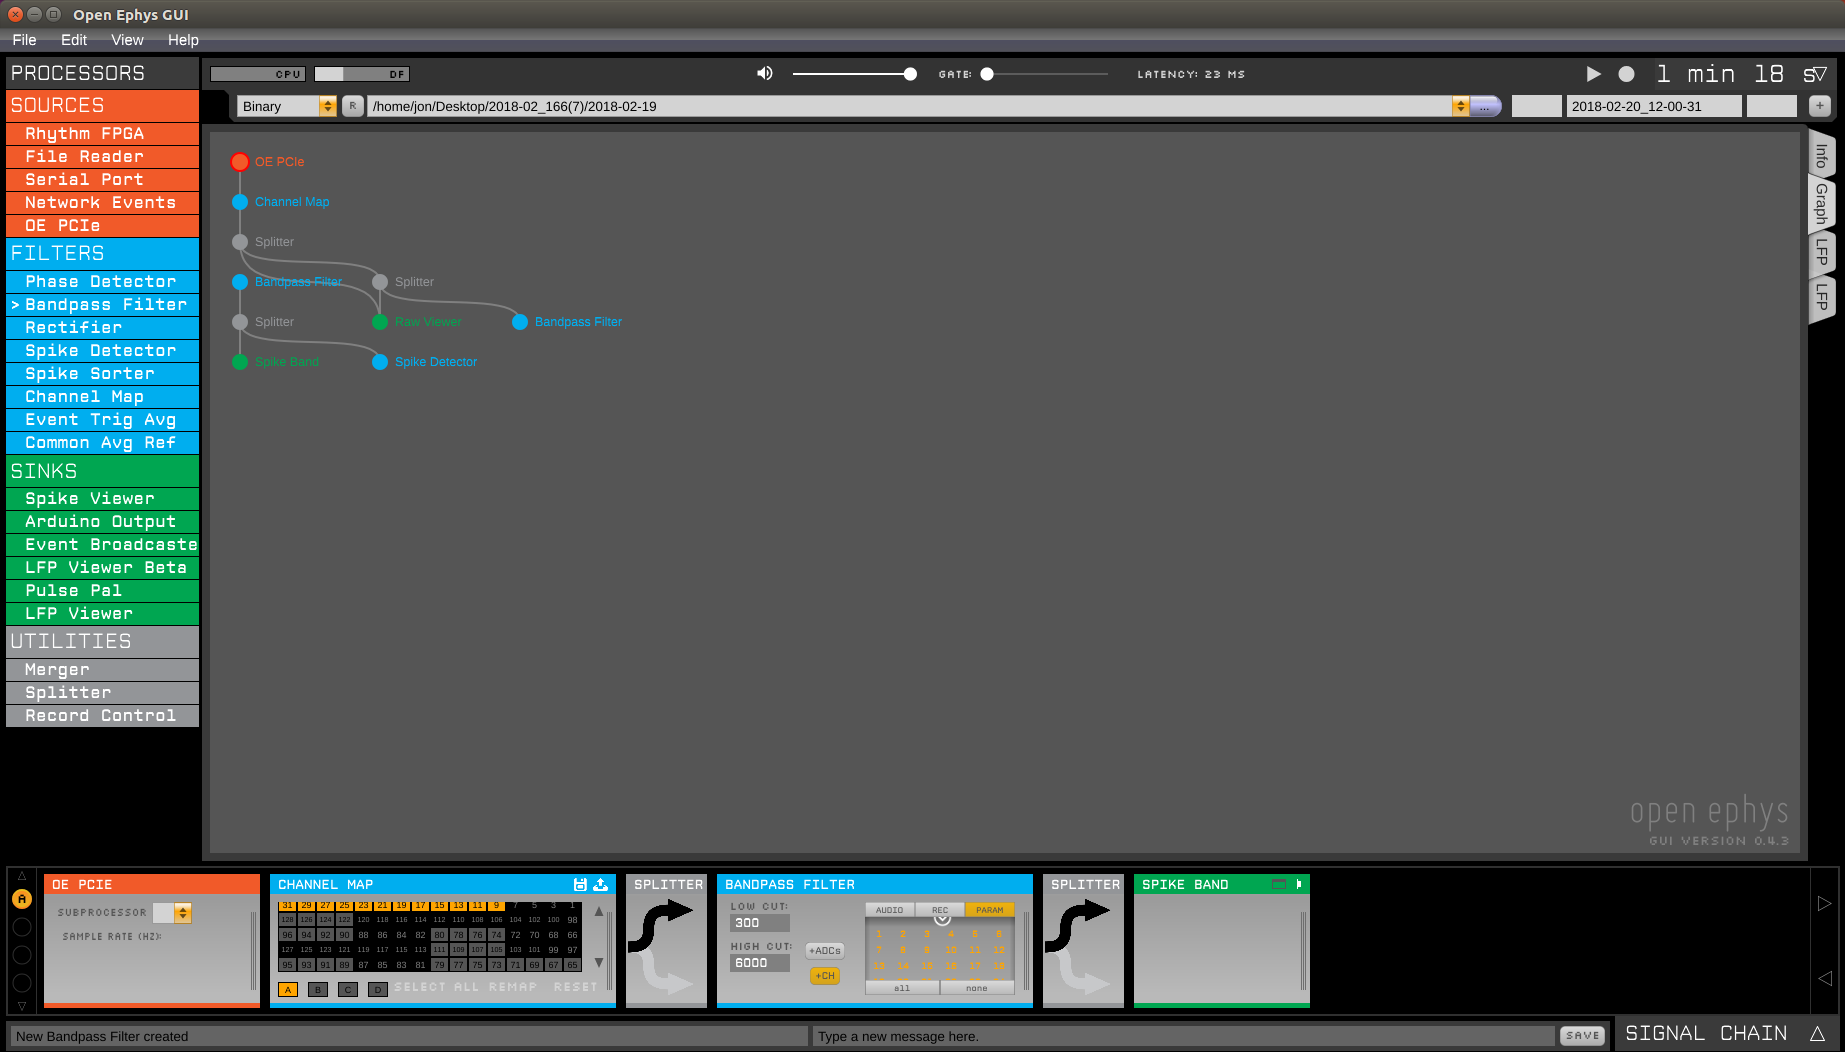Toggle channel bank A in Channel Map
This screenshot has height=1052, width=1845.
click(x=288, y=989)
